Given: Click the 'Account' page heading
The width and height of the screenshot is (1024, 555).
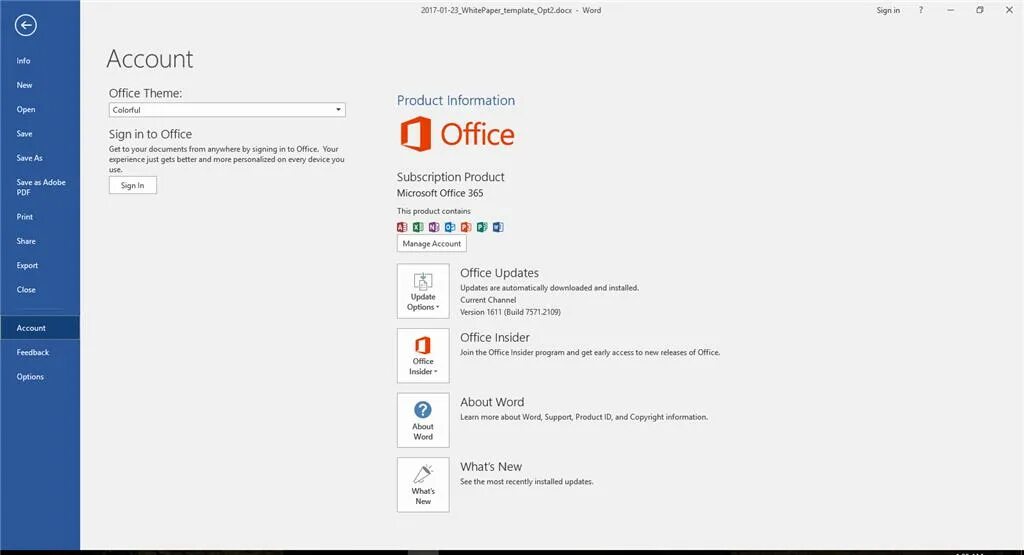Looking at the screenshot, I should 150,59.
